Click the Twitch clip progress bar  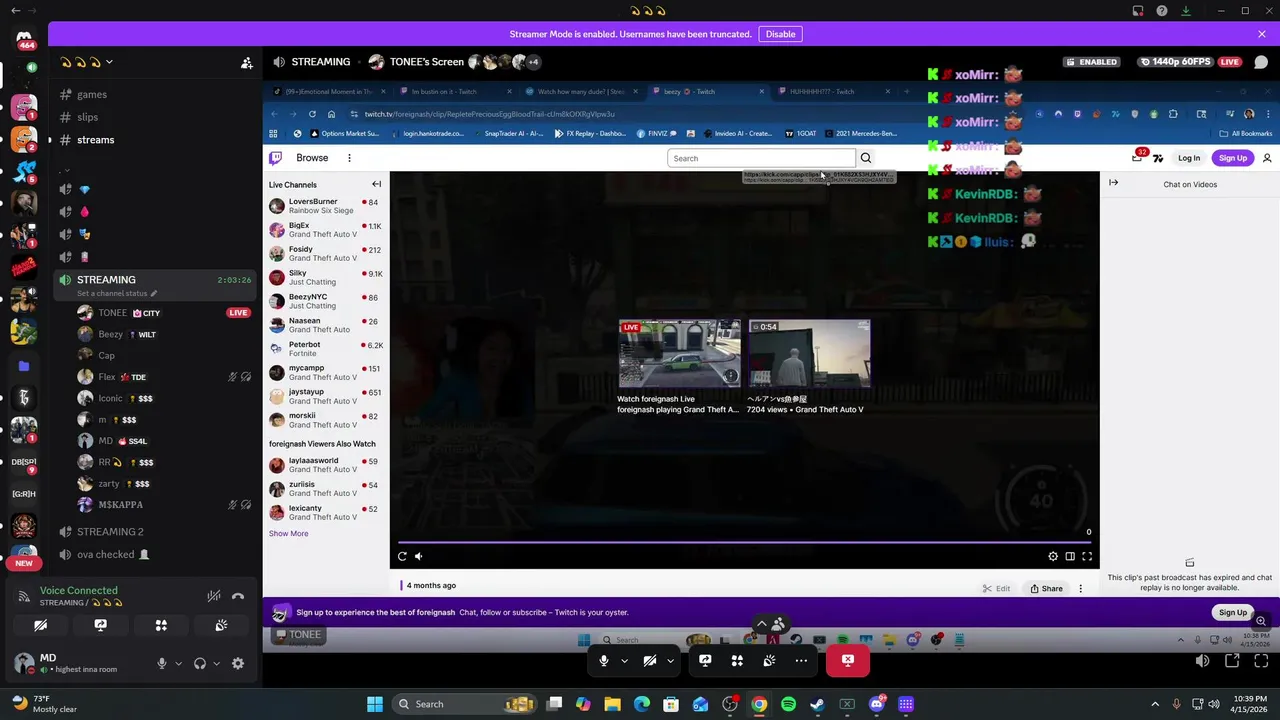(x=745, y=543)
